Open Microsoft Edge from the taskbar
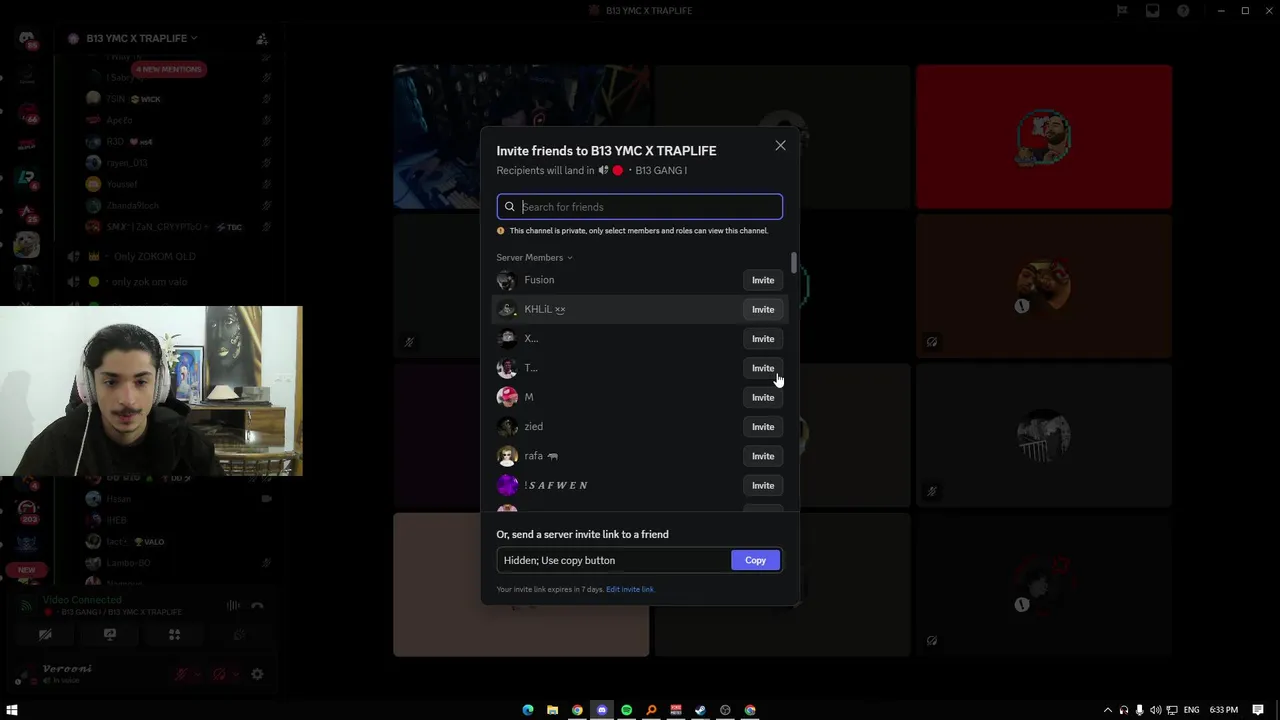This screenshot has width=1280, height=720. [x=528, y=710]
